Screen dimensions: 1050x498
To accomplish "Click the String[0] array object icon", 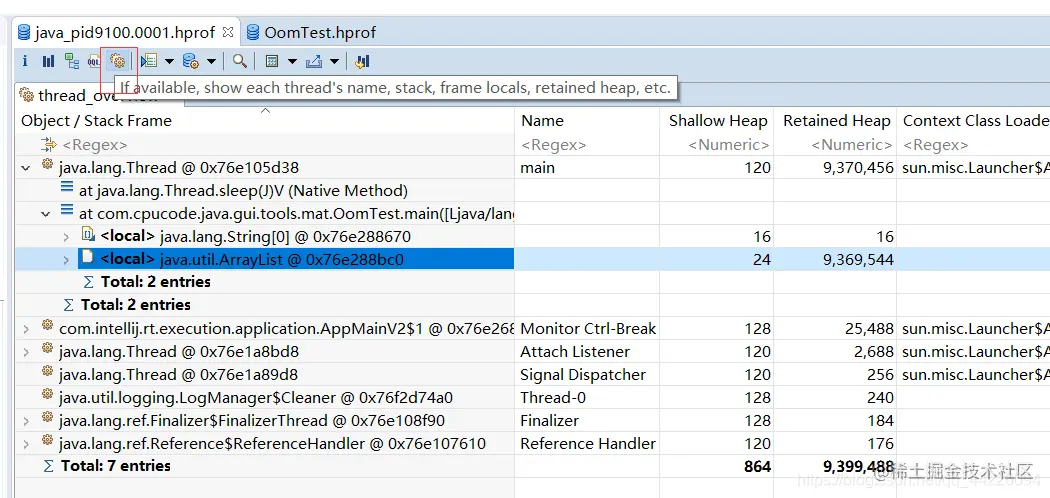I will 87,235.
